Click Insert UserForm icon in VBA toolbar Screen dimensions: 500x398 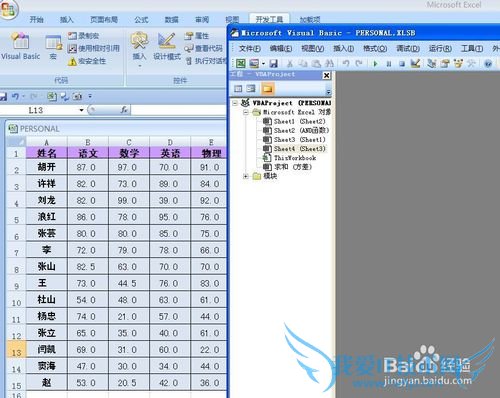pyautogui.click(x=254, y=63)
